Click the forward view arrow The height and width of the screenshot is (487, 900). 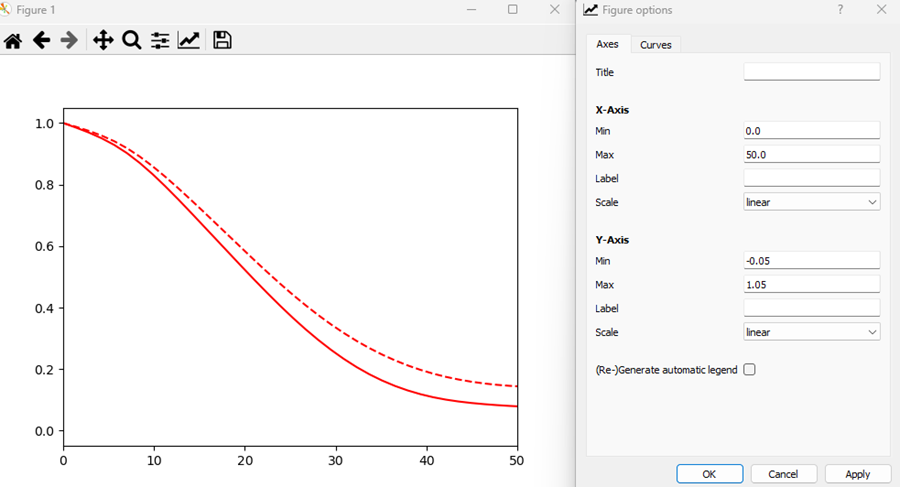click(69, 40)
